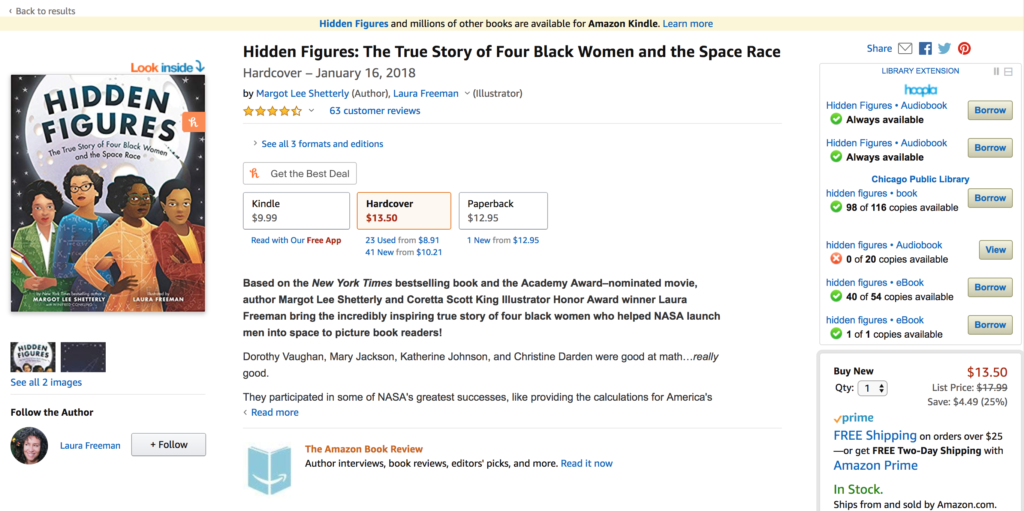Share on Twitter icon
Screen dimensions: 1024x511
944,48
